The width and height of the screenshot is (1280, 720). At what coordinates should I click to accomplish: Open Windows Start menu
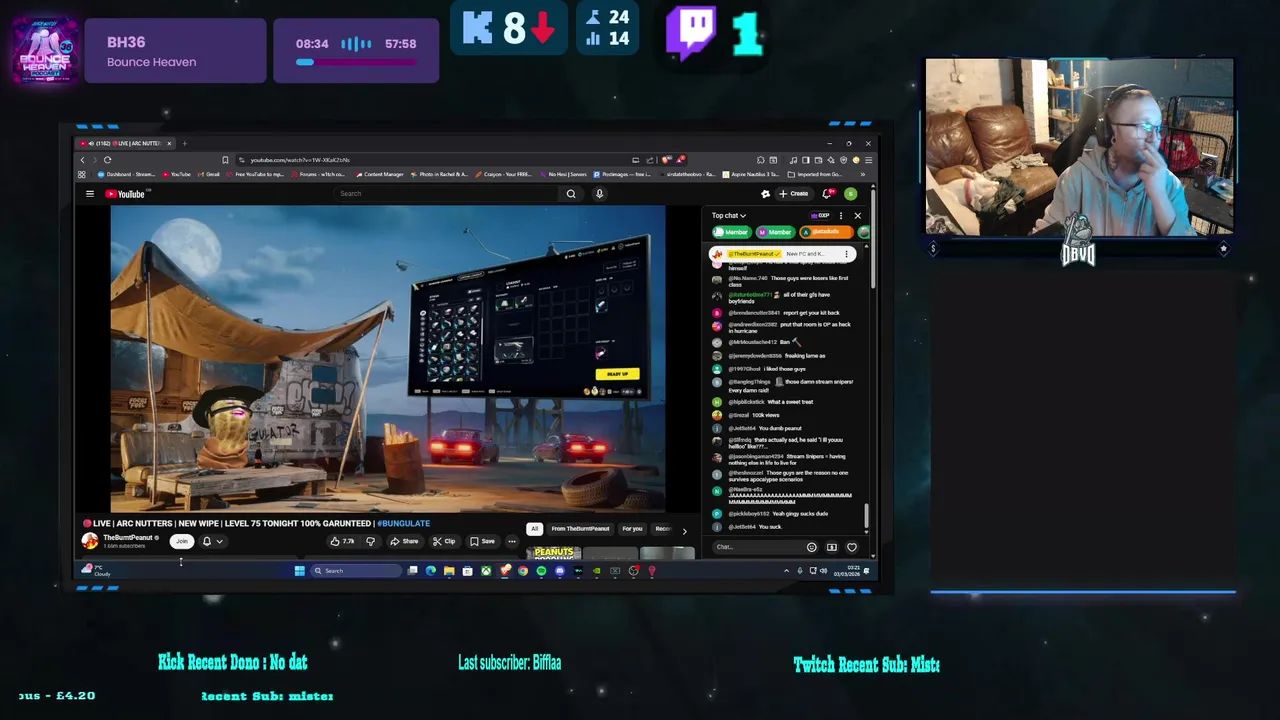coord(299,571)
